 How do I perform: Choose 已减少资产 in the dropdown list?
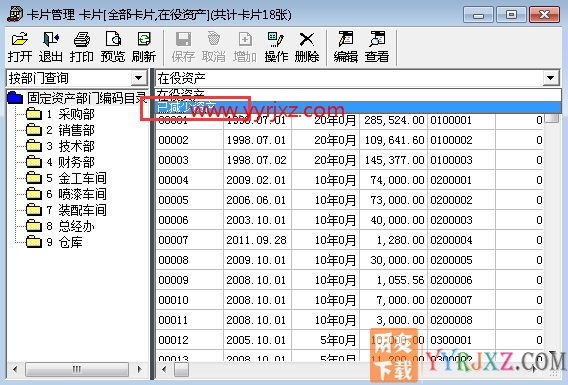point(358,107)
